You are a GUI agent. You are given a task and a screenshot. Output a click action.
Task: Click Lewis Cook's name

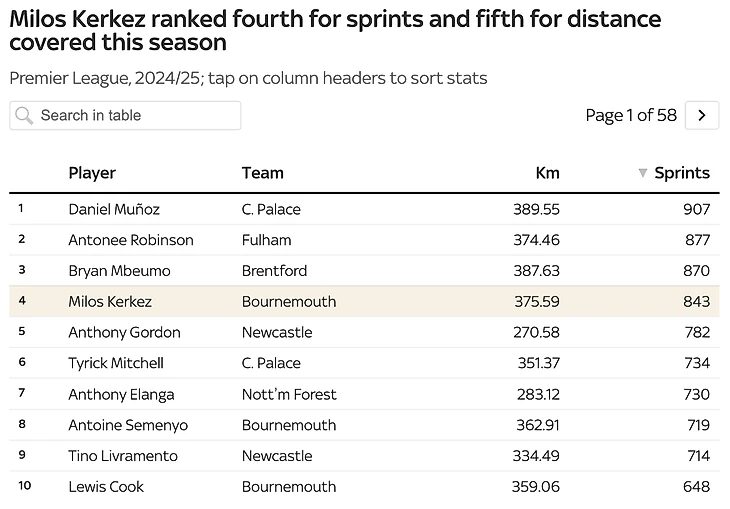coord(106,487)
